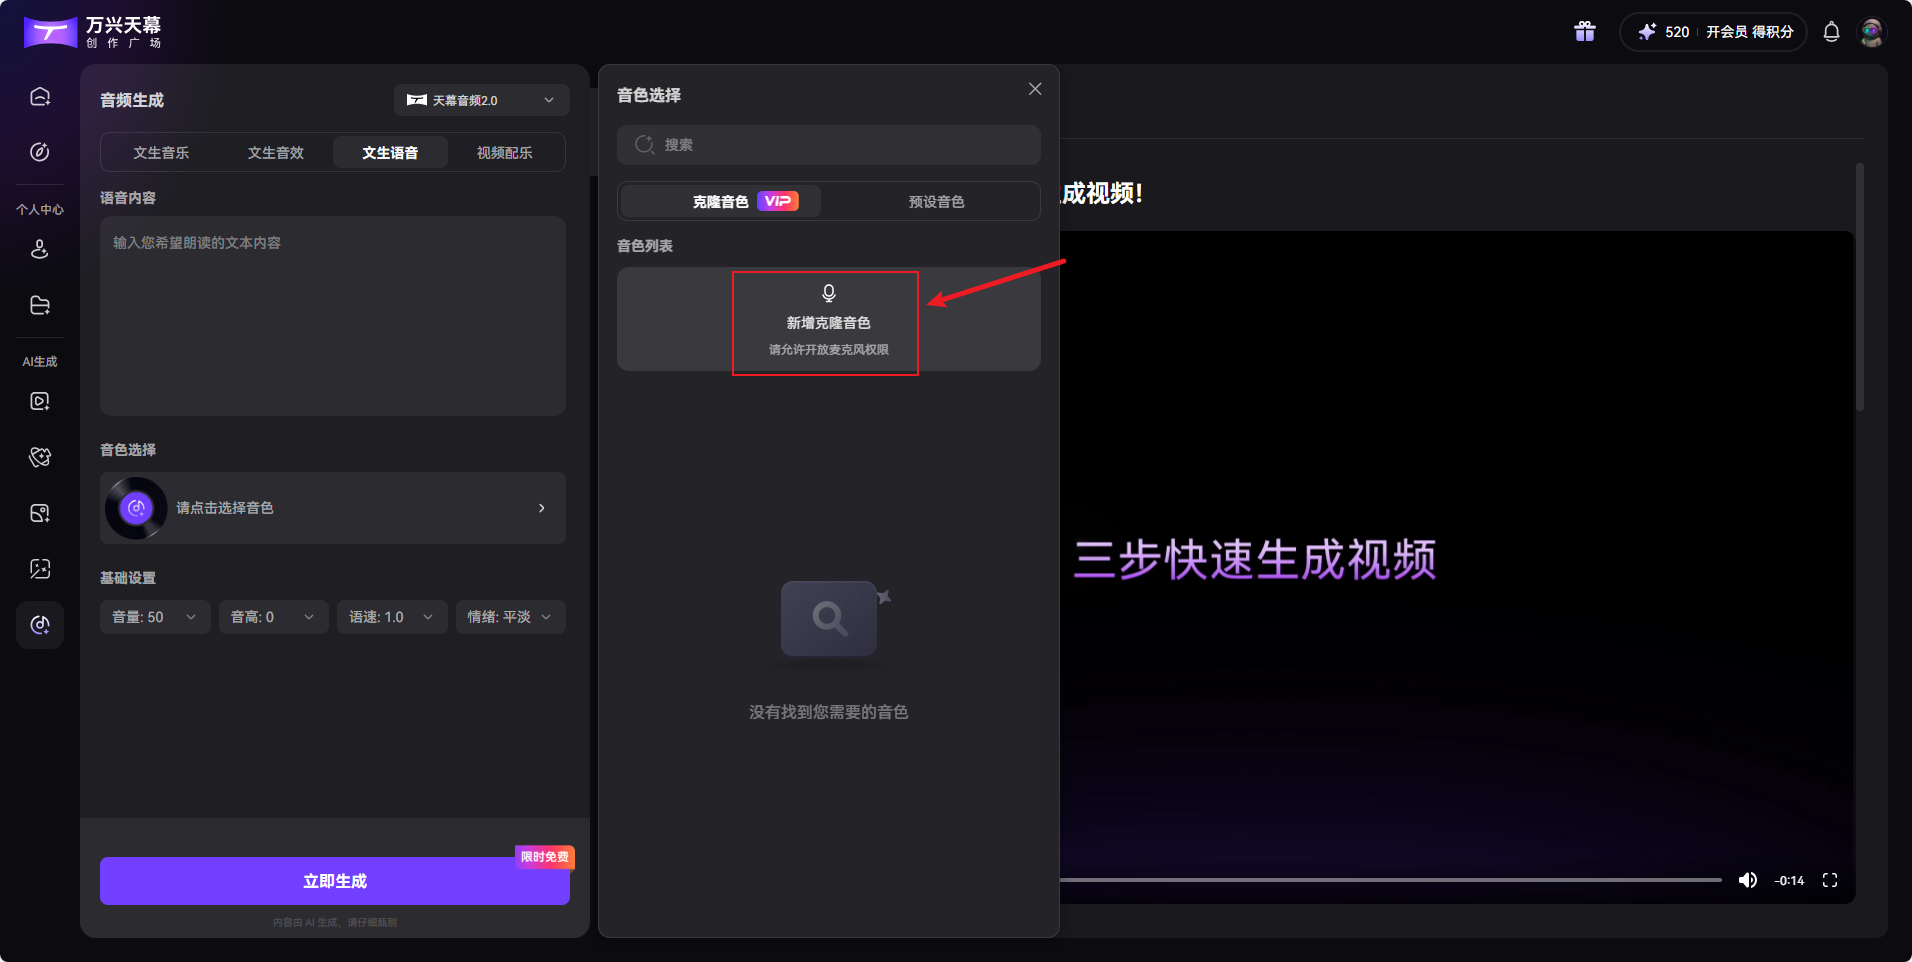Open the 天幕音频2.0 model dropdown
This screenshot has width=1912, height=962.
coord(481,100)
